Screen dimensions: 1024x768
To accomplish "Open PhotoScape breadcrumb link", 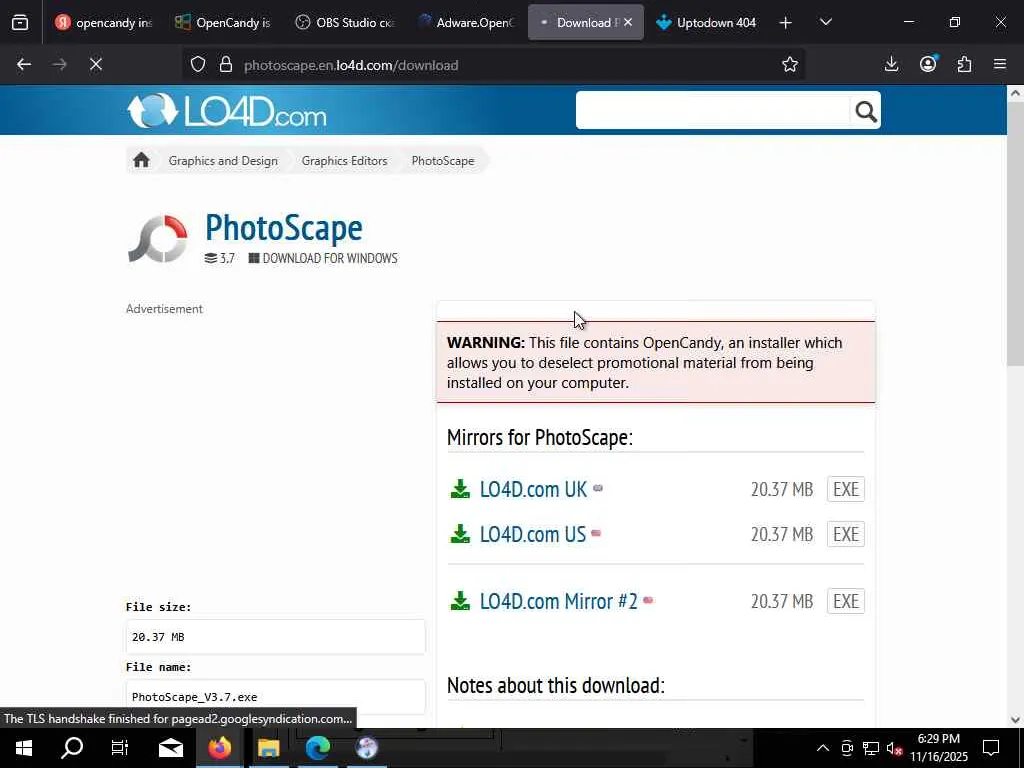I will pos(443,161).
